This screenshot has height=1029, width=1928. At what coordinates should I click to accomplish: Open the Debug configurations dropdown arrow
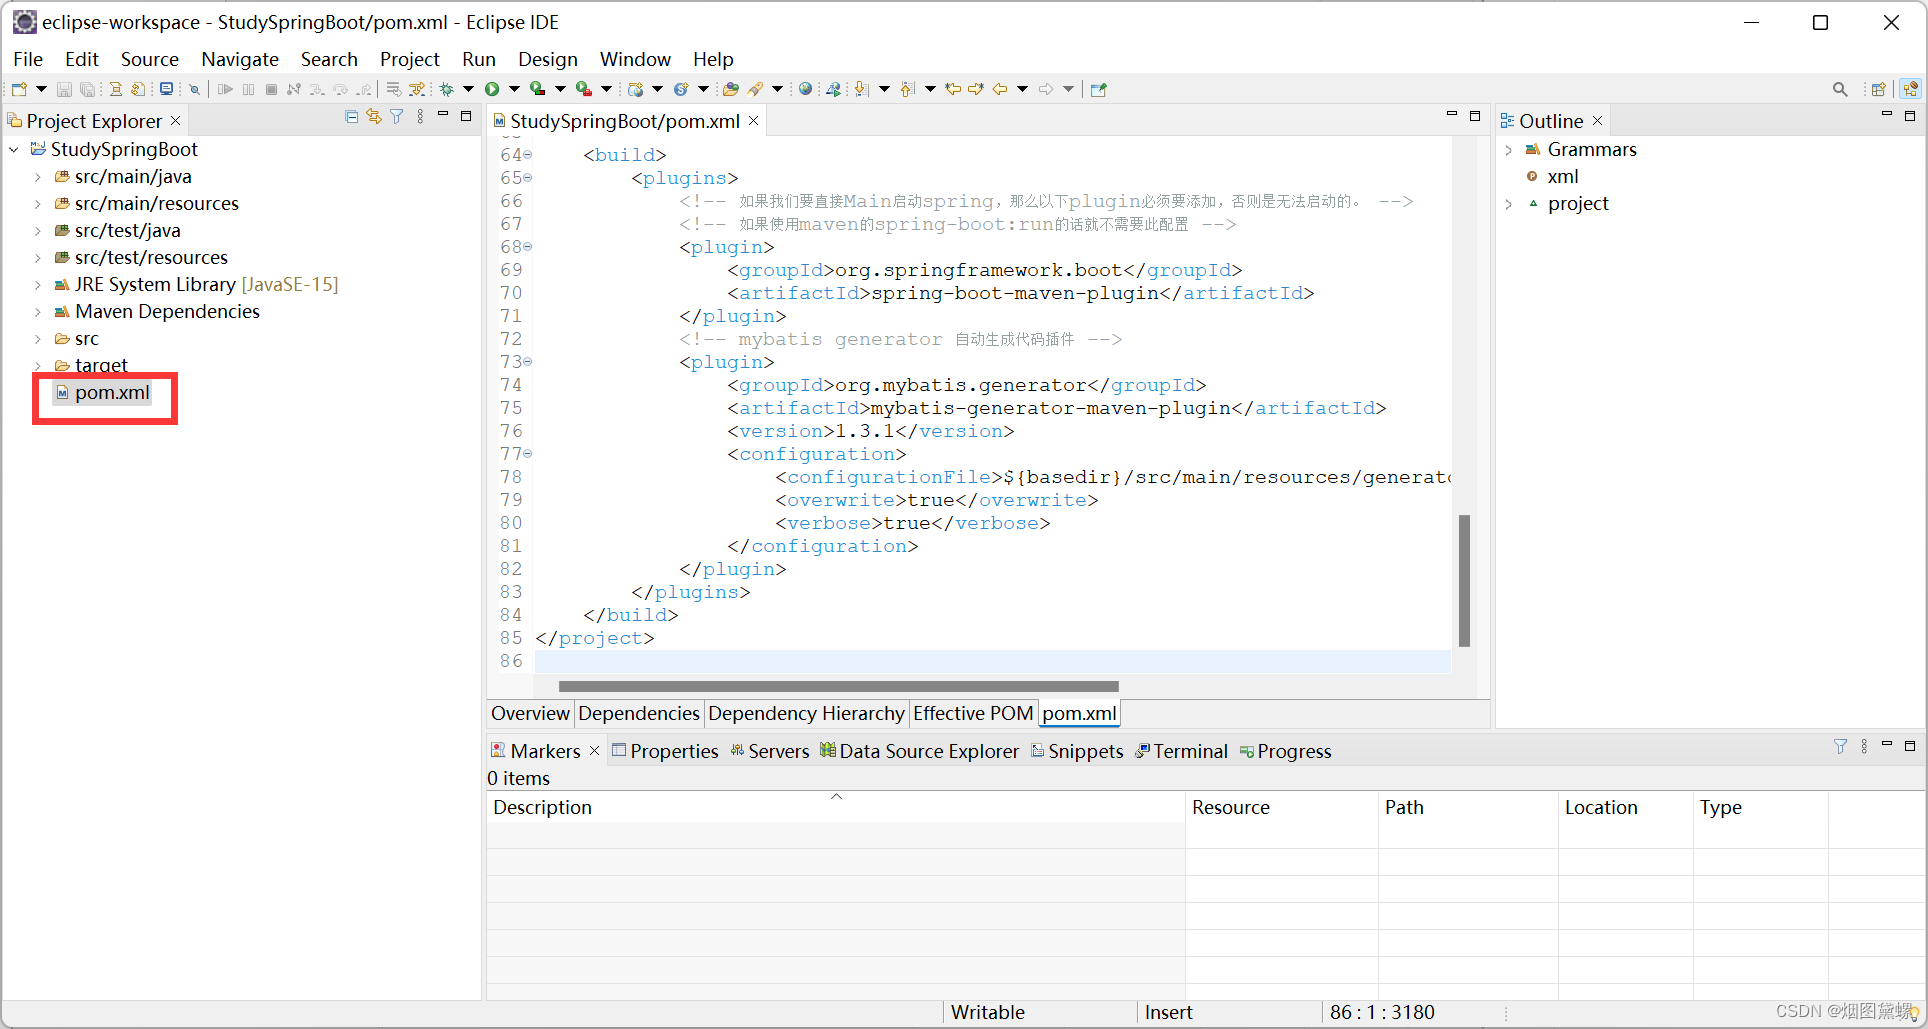click(x=468, y=89)
